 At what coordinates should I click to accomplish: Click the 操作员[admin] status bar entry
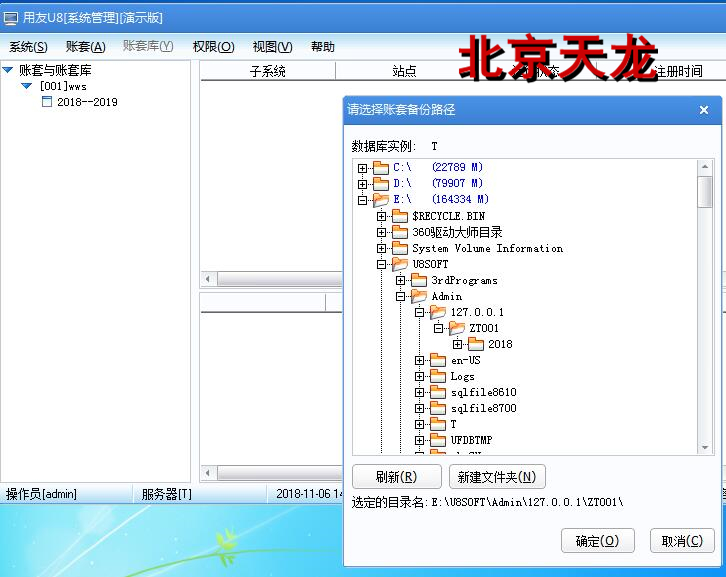(42, 494)
